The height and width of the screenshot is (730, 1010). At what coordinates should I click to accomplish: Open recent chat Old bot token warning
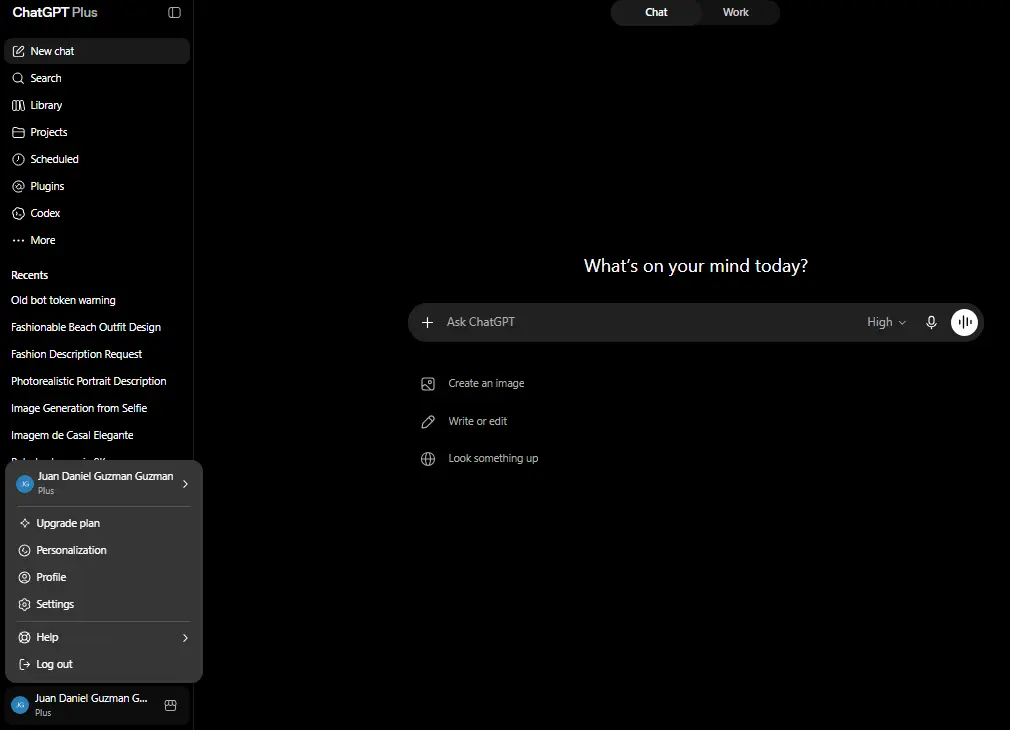[x=63, y=300]
